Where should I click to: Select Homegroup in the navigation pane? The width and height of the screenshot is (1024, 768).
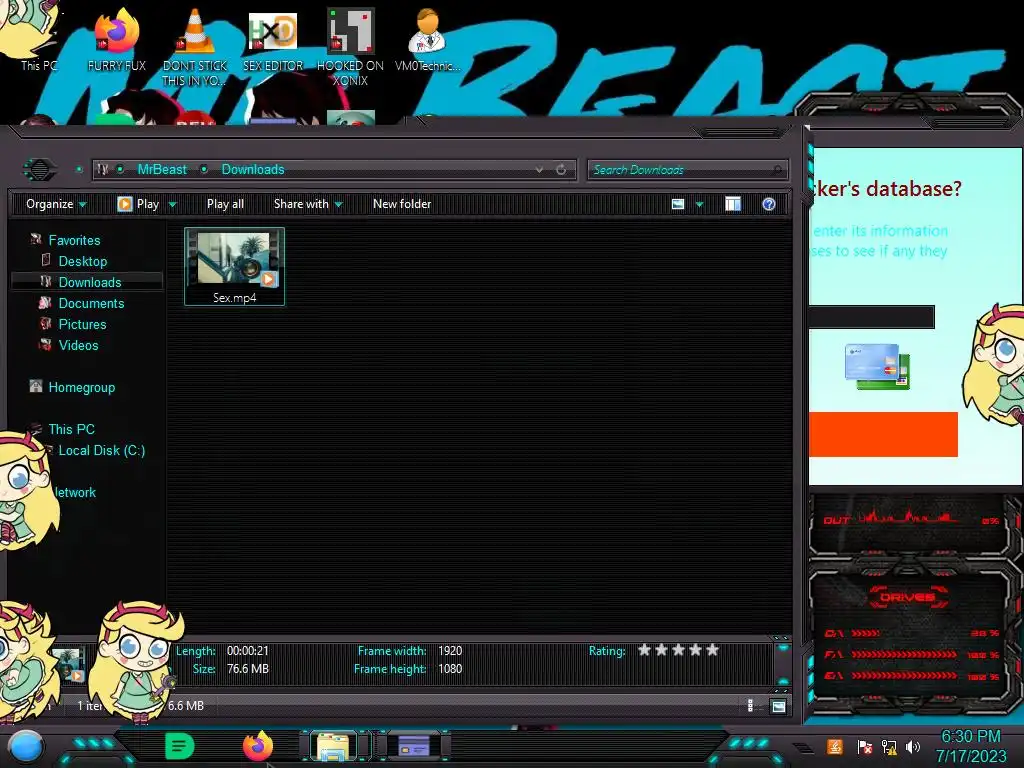click(81, 387)
